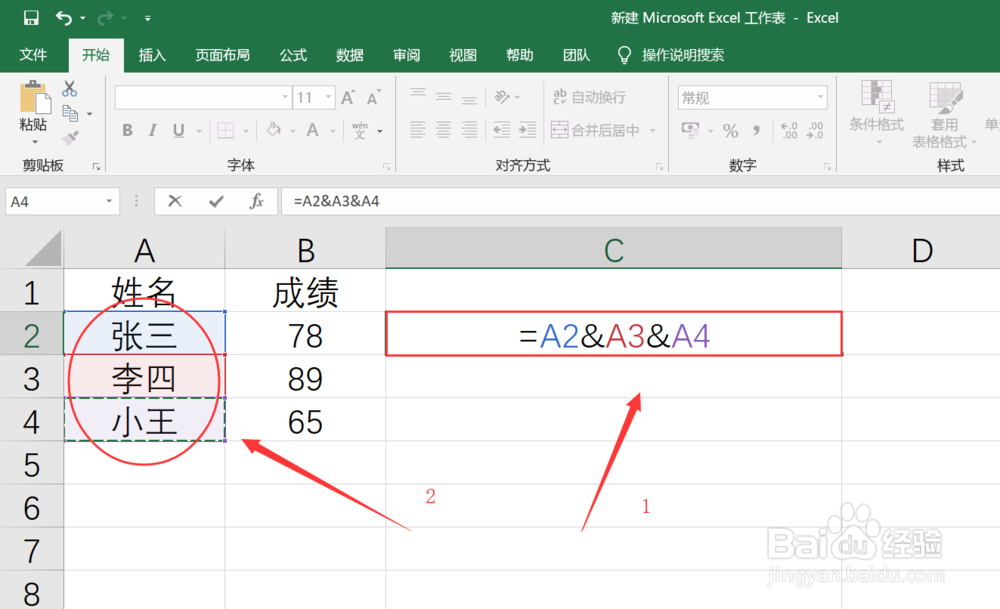1000x609 pixels.
Task: Click Increase Decimal icon
Action: [x=788, y=128]
